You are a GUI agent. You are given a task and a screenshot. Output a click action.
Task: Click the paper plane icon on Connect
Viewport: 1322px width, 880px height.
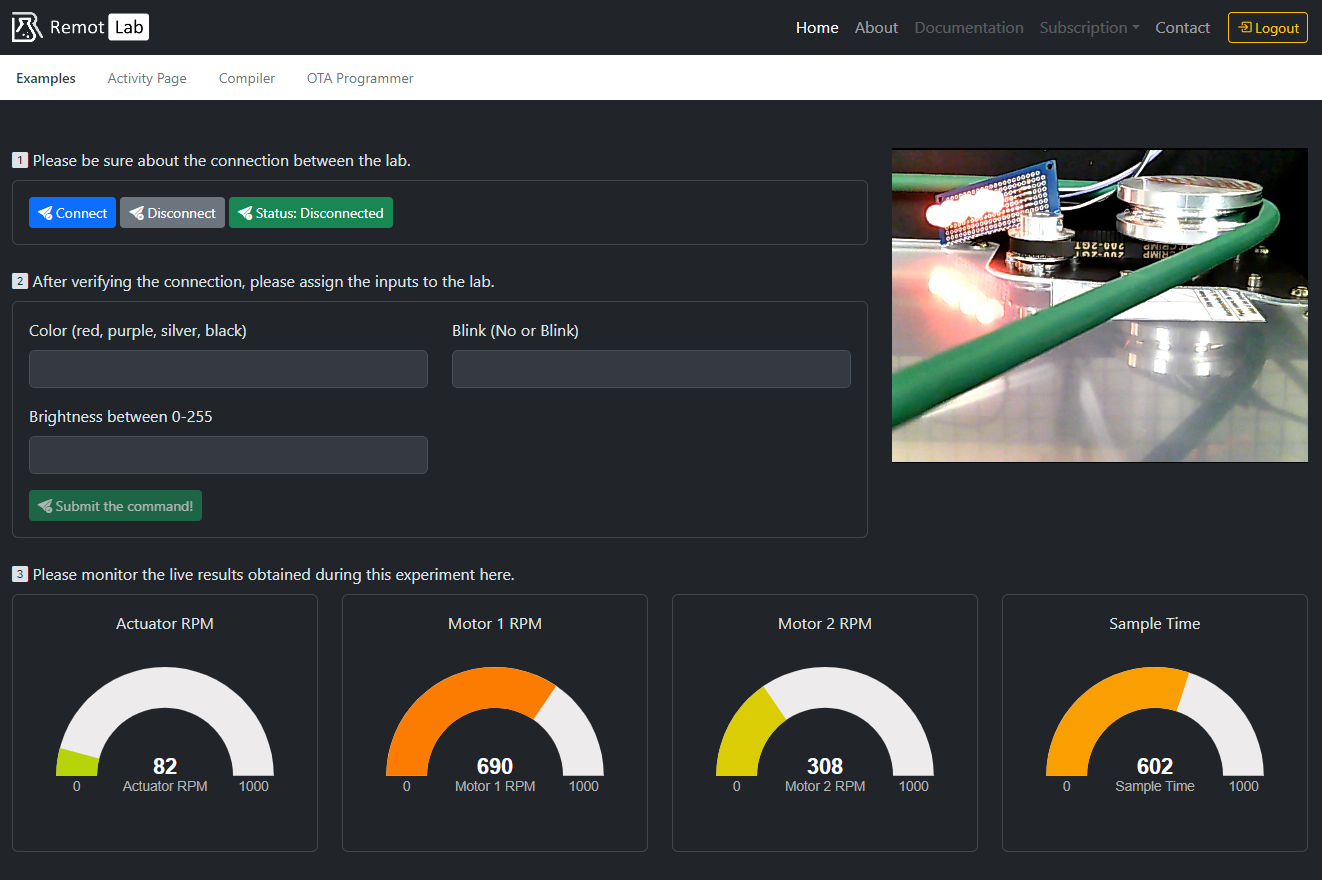tap(45, 213)
